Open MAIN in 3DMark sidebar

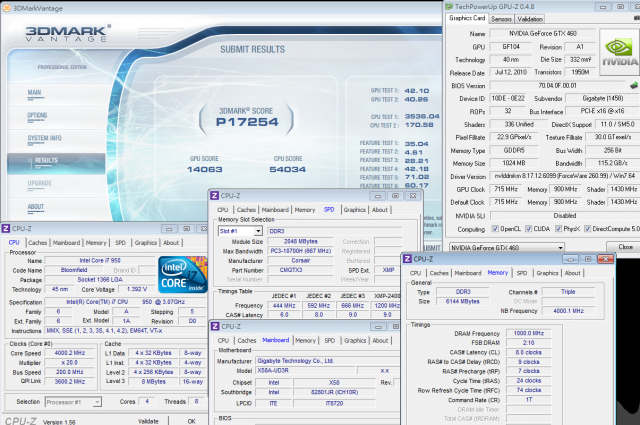(x=34, y=93)
